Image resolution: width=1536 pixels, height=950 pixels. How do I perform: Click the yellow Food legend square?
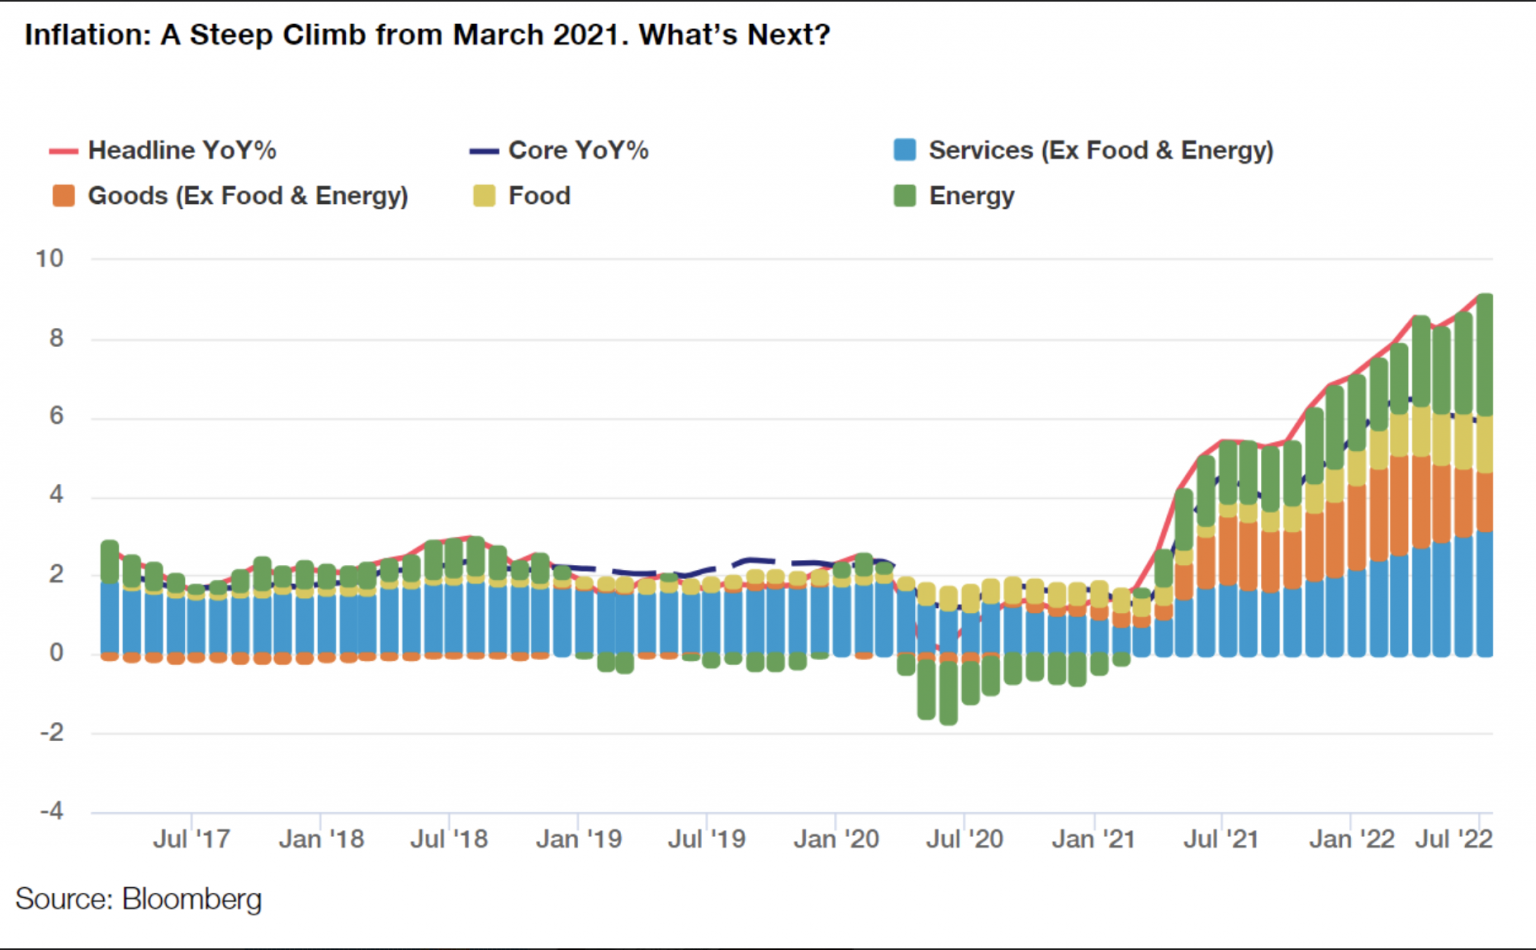coord(484,196)
